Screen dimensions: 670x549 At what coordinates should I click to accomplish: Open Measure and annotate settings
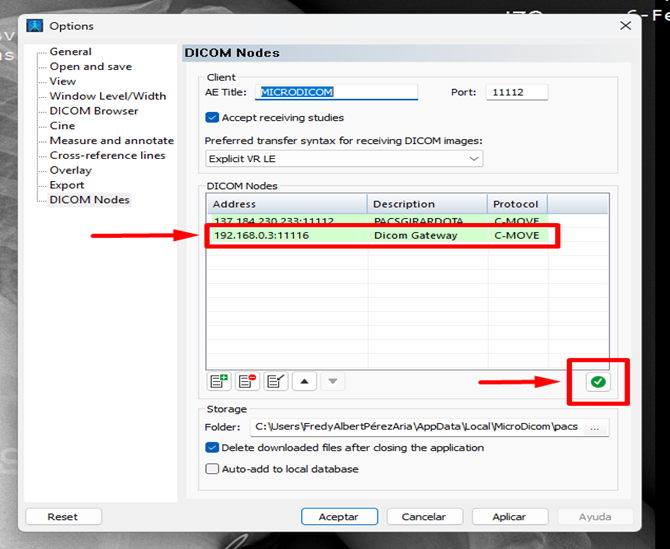tap(111, 141)
